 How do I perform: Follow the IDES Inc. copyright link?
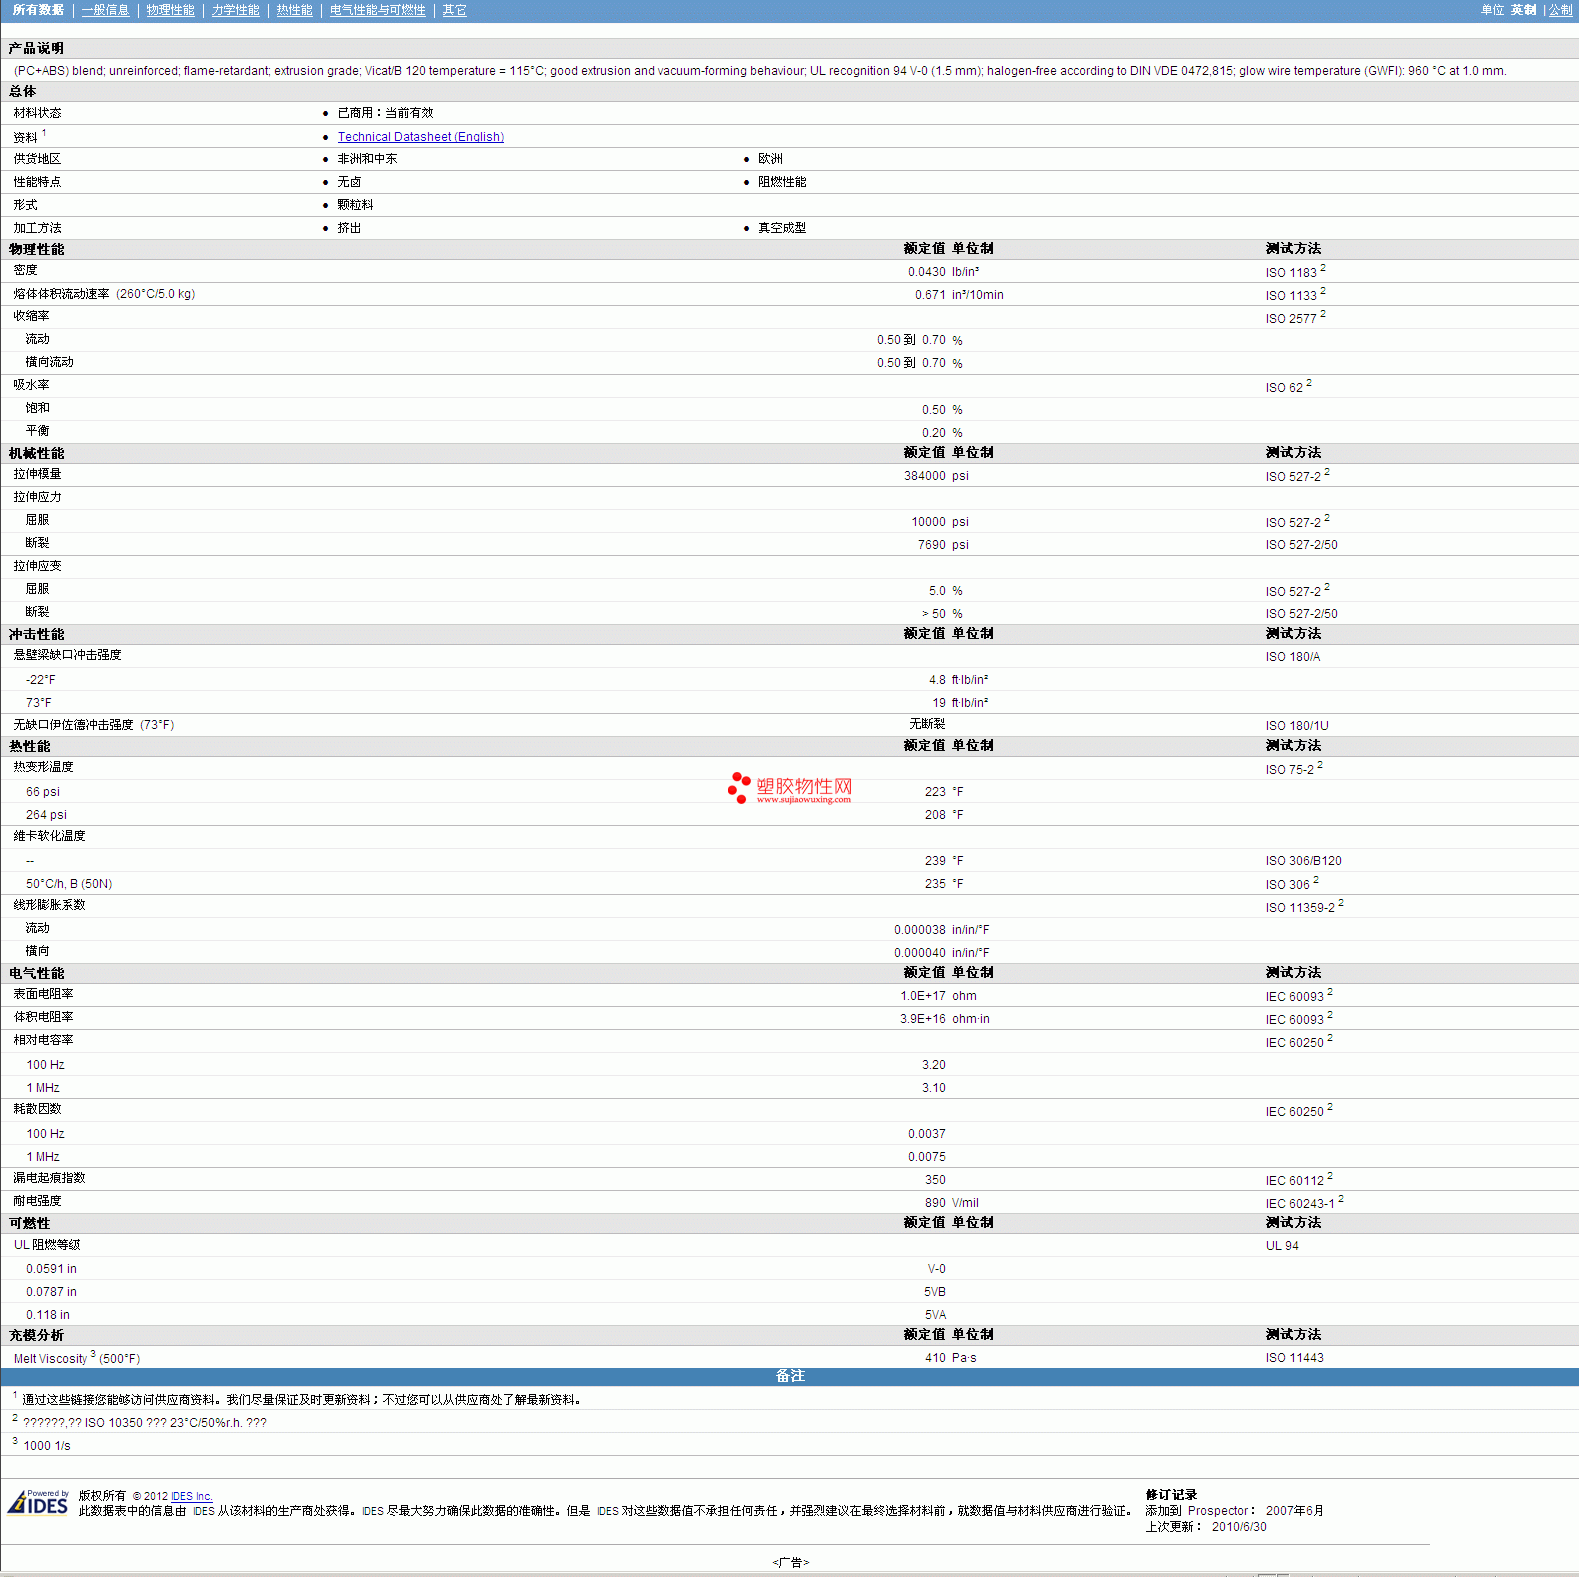[191, 1496]
